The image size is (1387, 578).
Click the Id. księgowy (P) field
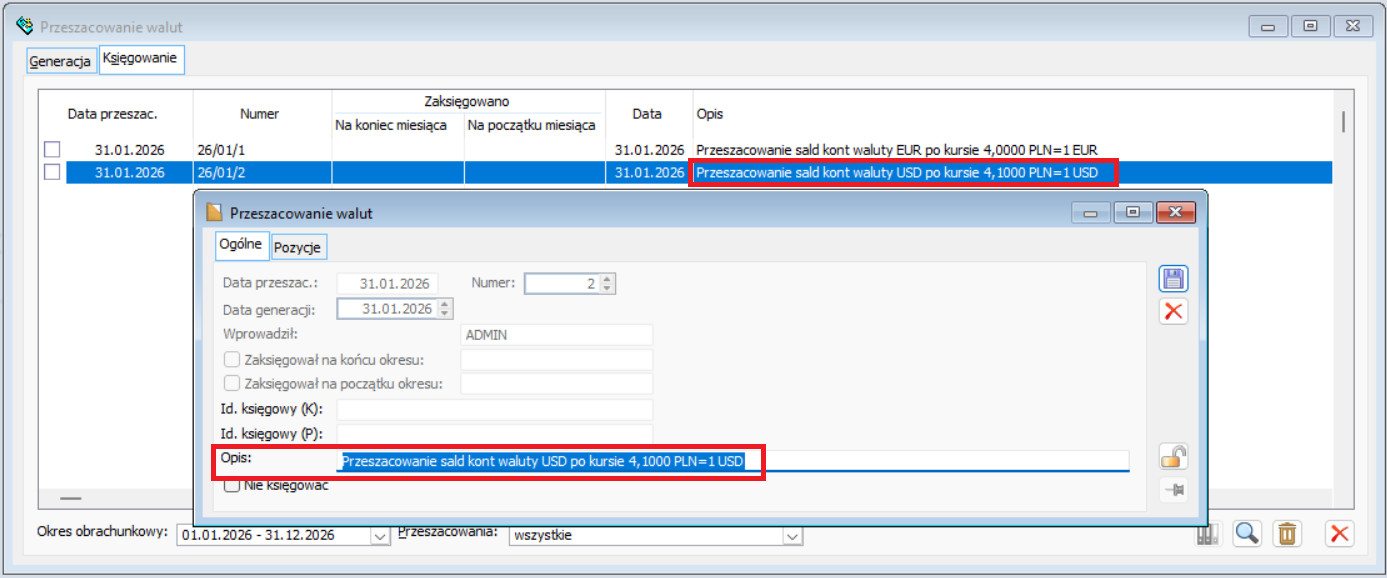pos(495,434)
